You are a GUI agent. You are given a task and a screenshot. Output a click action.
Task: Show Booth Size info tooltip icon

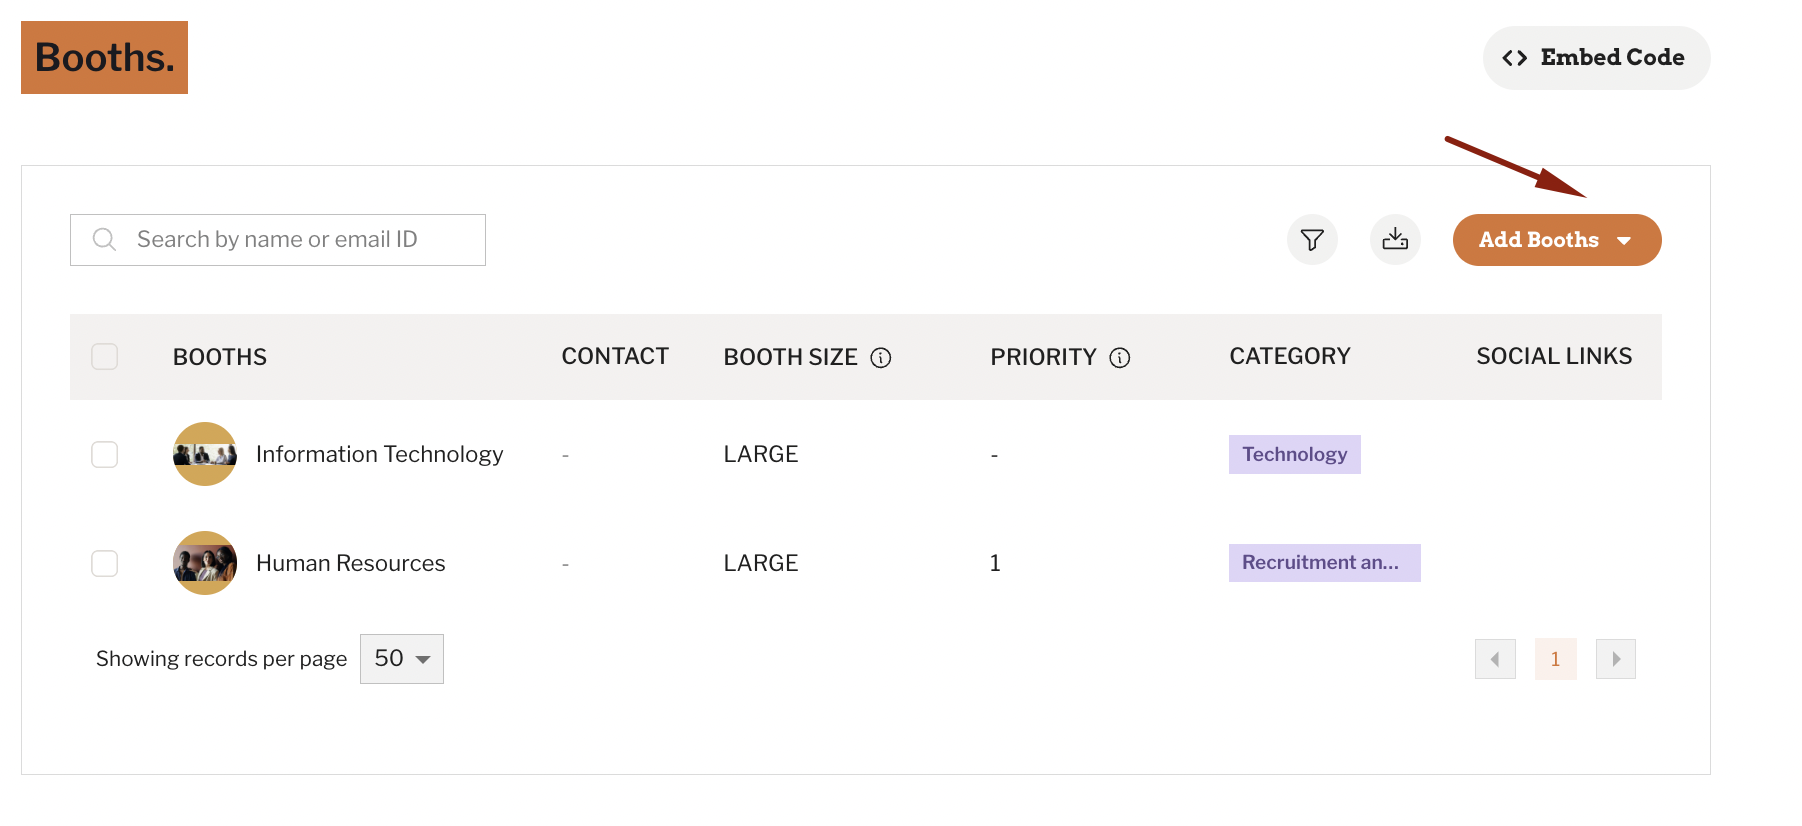click(x=881, y=358)
